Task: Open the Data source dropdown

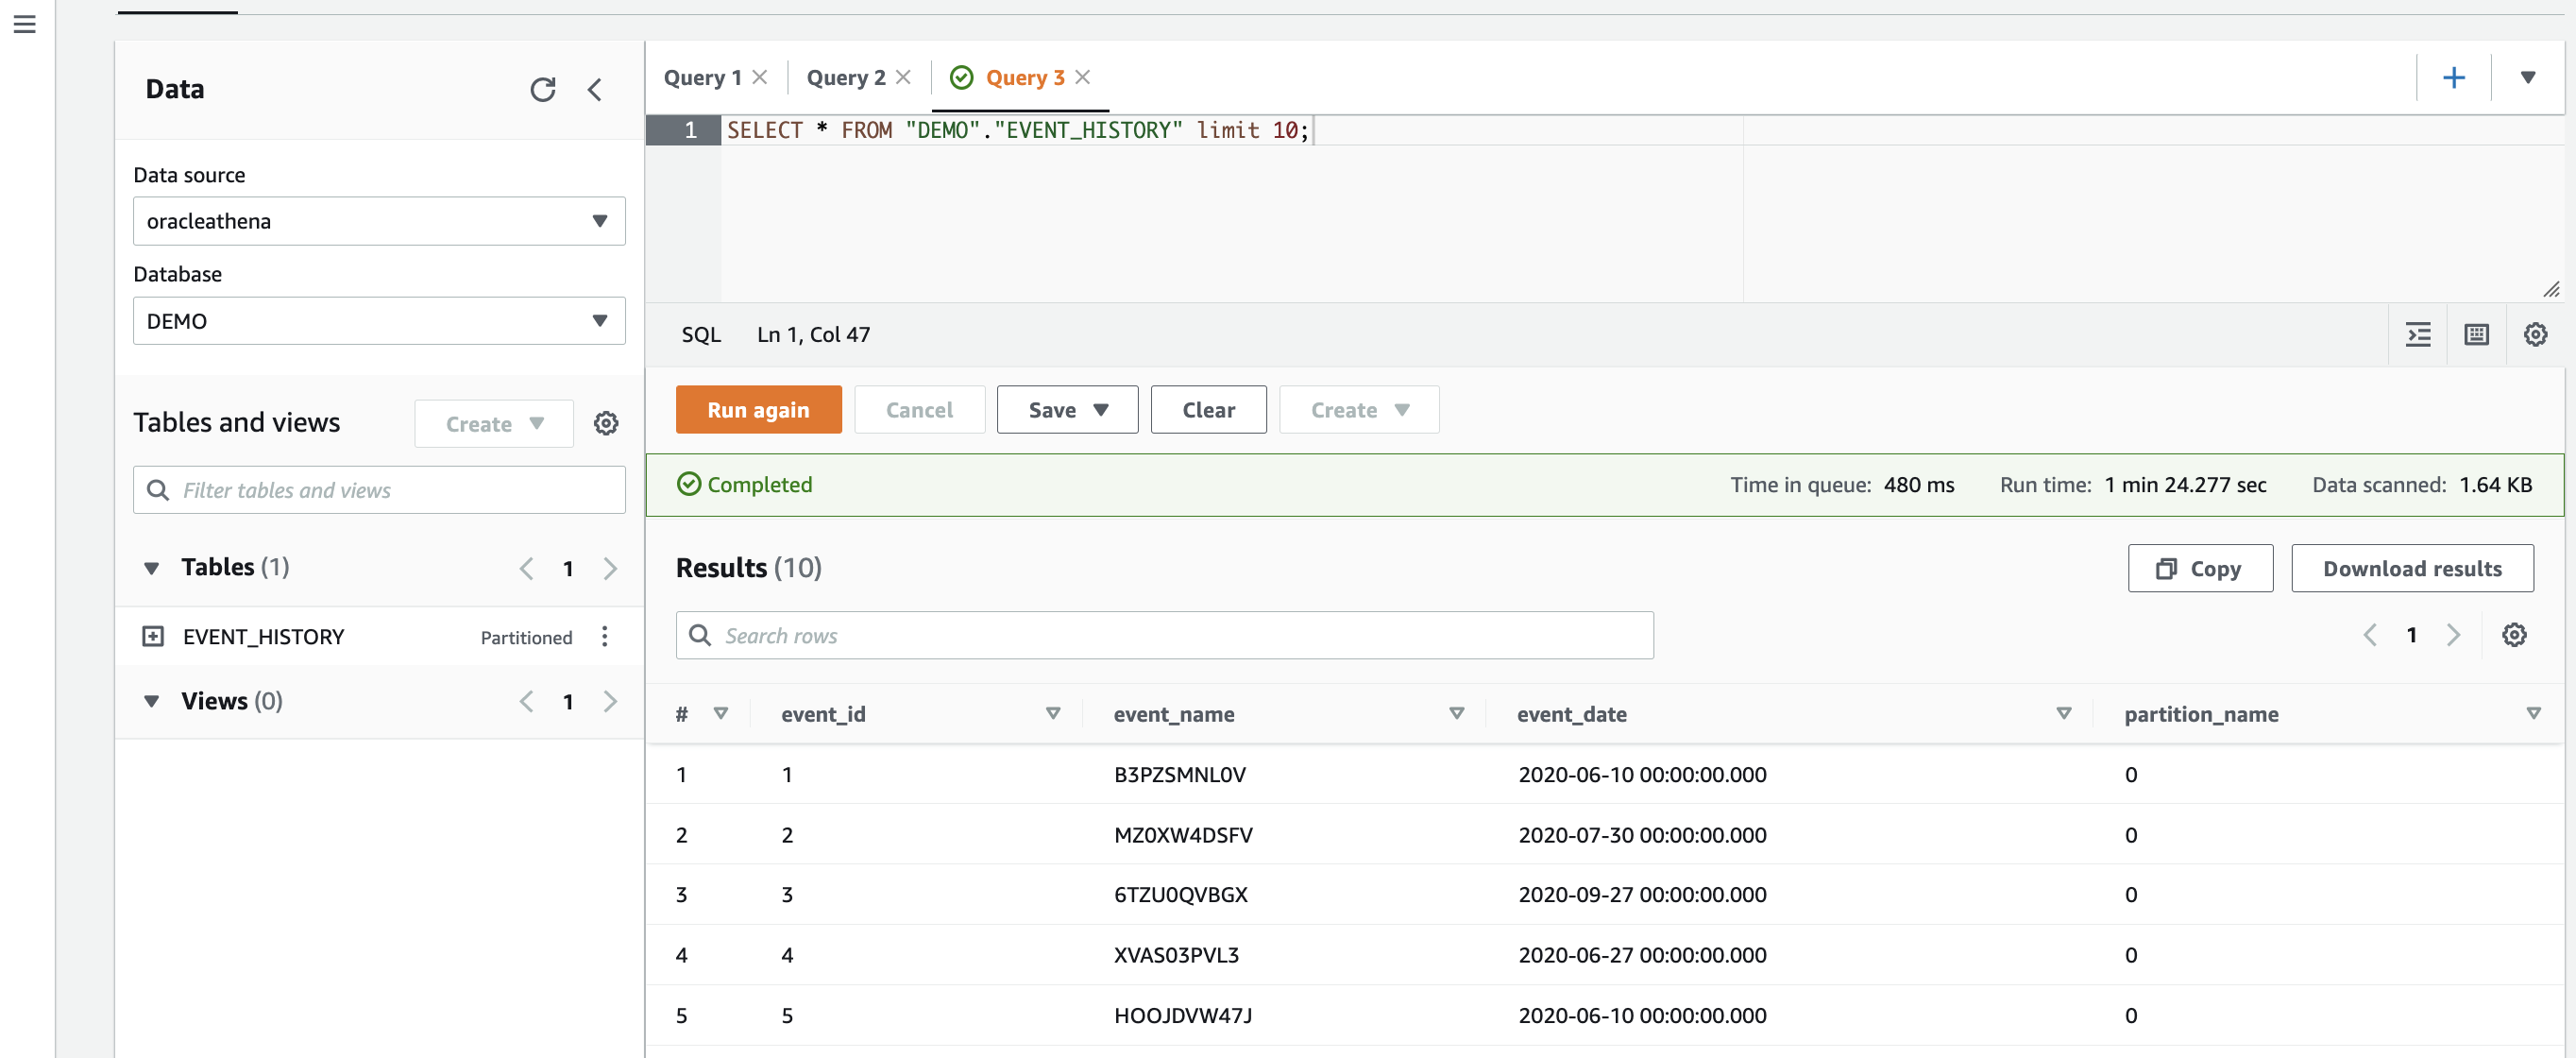Action: point(379,221)
